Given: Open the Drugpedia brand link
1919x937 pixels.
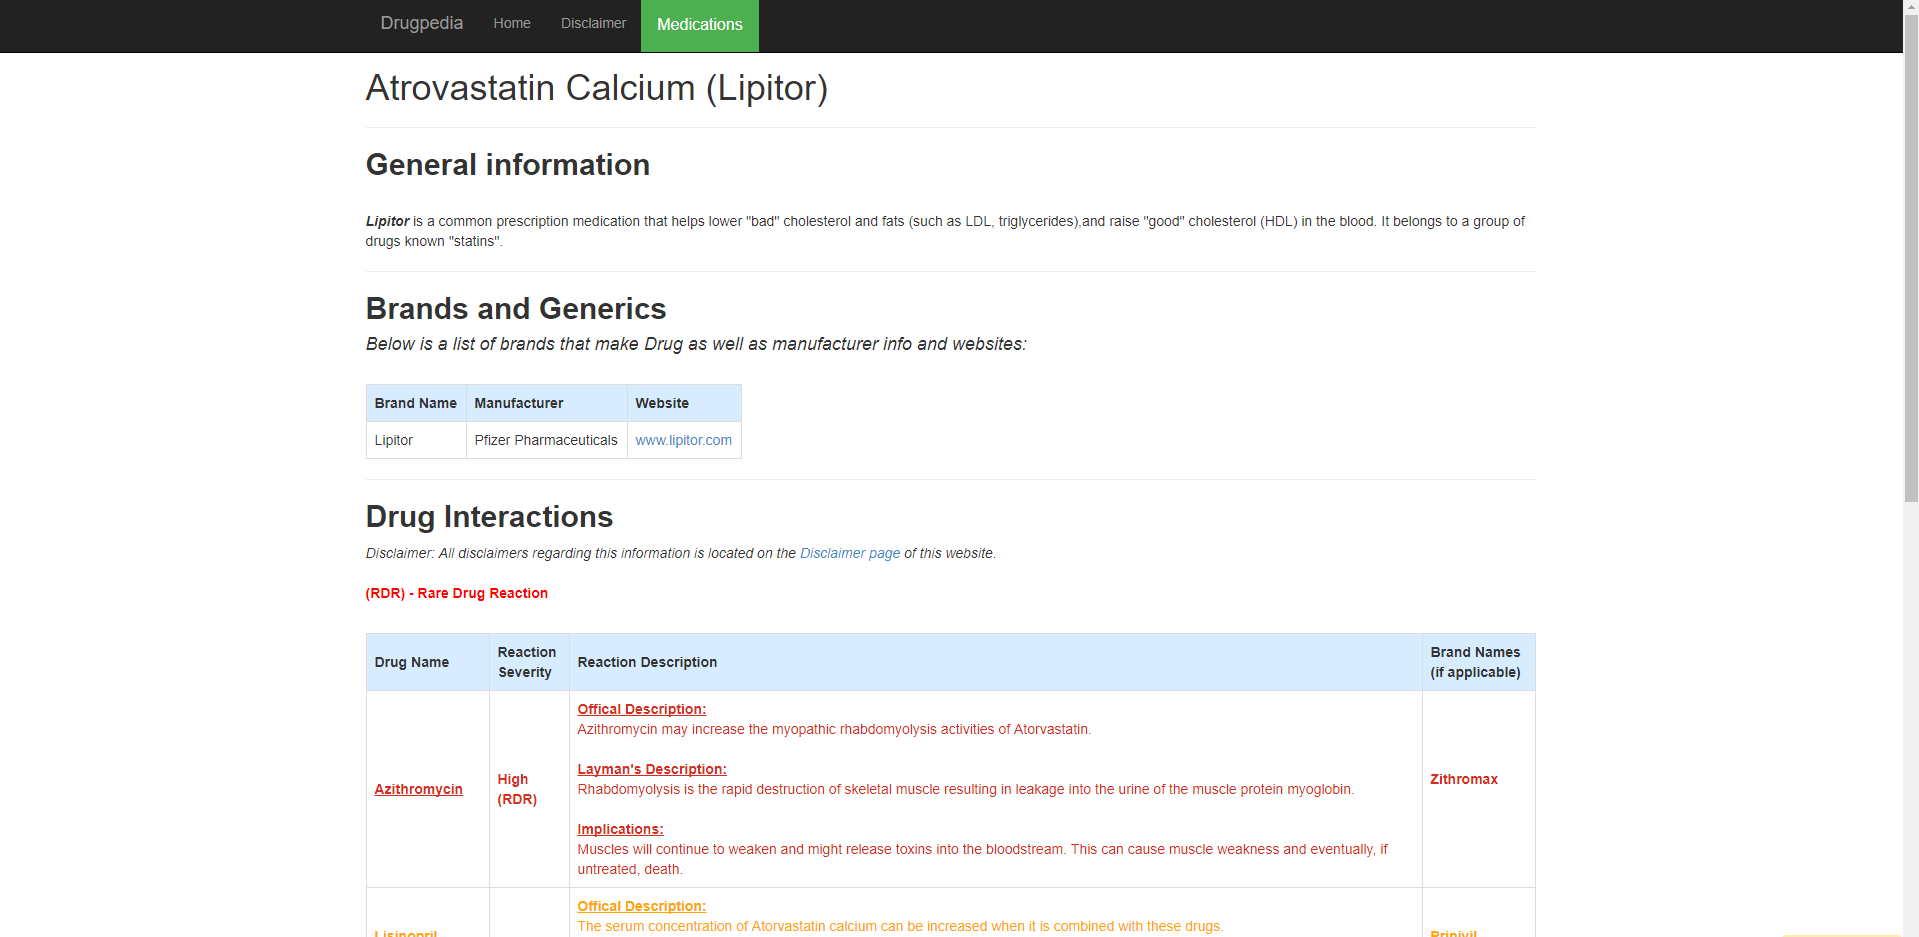Looking at the screenshot, I should click(421, 23).
